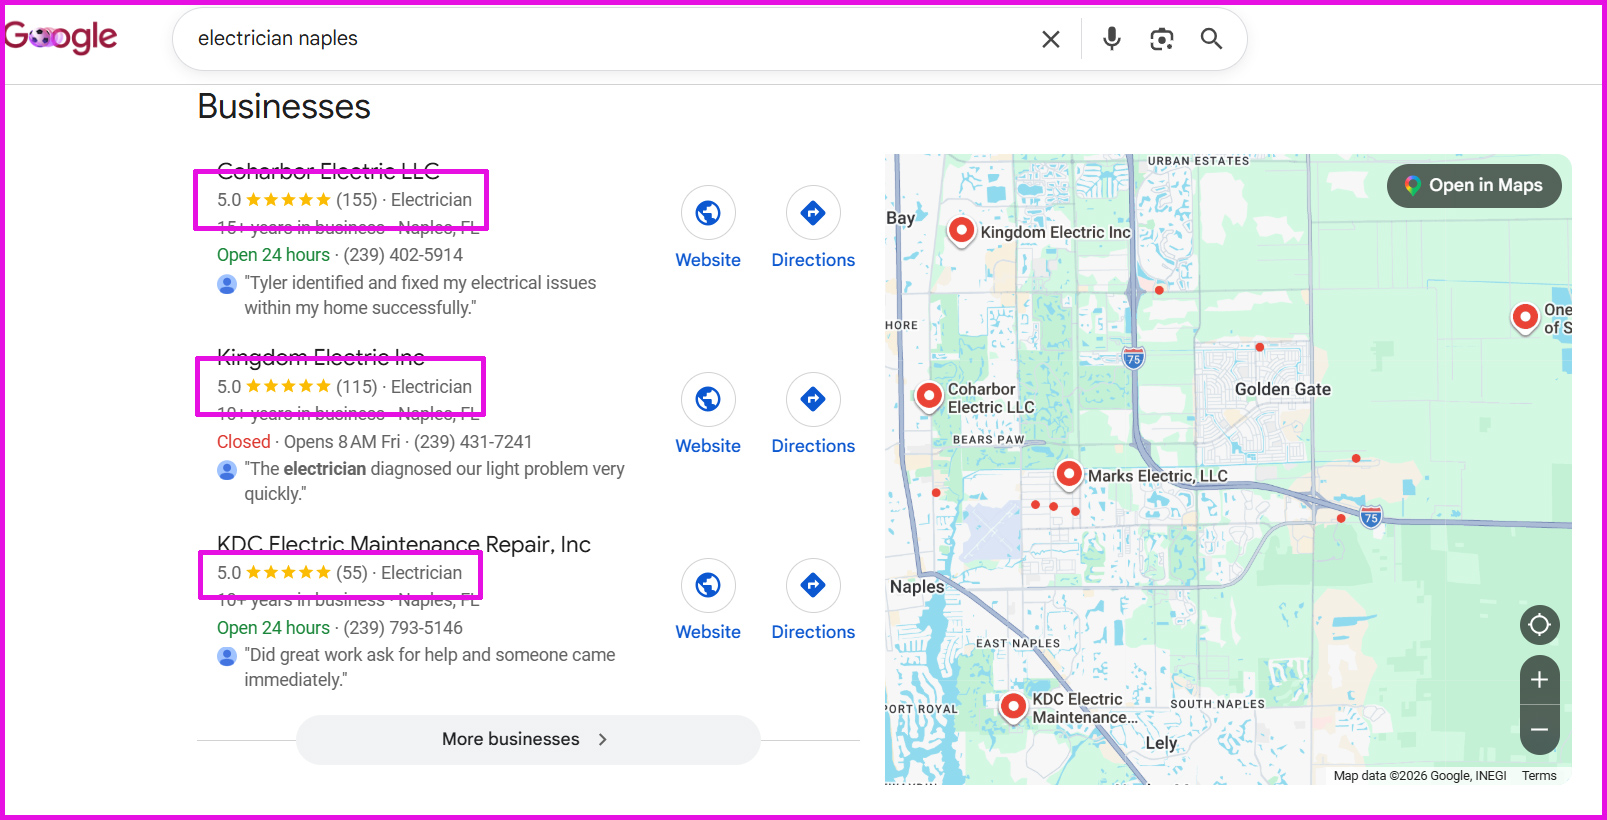Viewport: 1607px width, 820px height.
Task: Zoom in on the map
Action: (1539, 680)
